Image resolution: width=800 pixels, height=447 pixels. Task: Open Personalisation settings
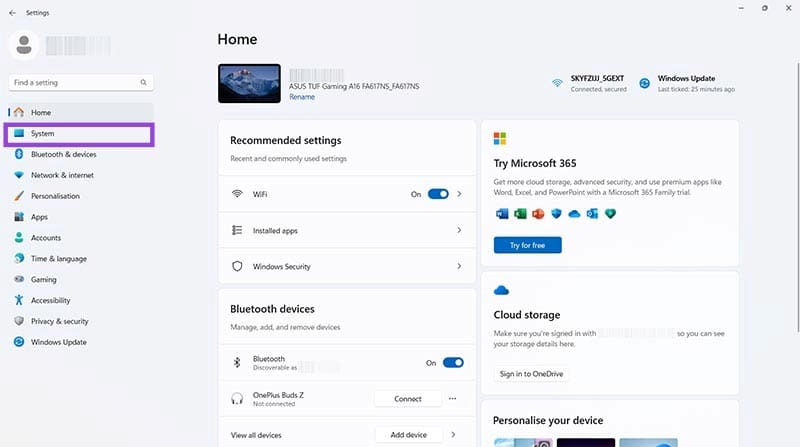(81, 196)
